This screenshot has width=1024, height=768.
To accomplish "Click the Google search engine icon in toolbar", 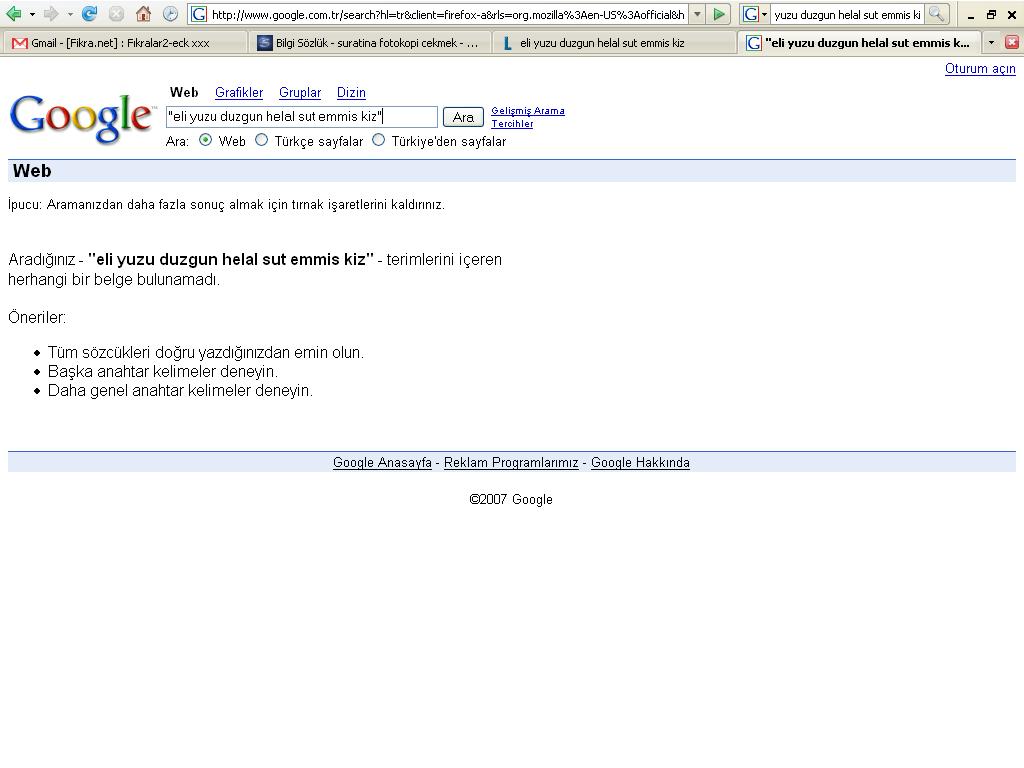I will point(751,14).
